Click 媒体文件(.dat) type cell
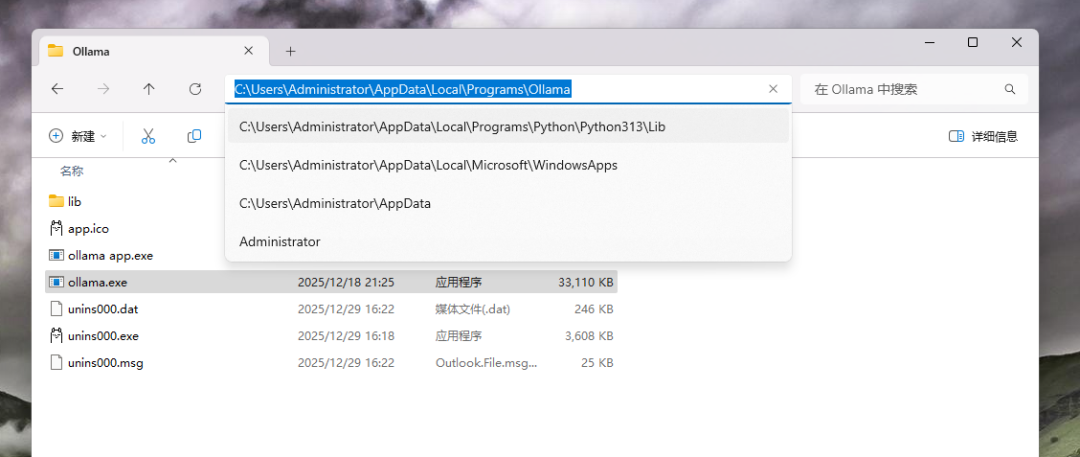This screenshot has width=1080, height=457. pos(472,309)
